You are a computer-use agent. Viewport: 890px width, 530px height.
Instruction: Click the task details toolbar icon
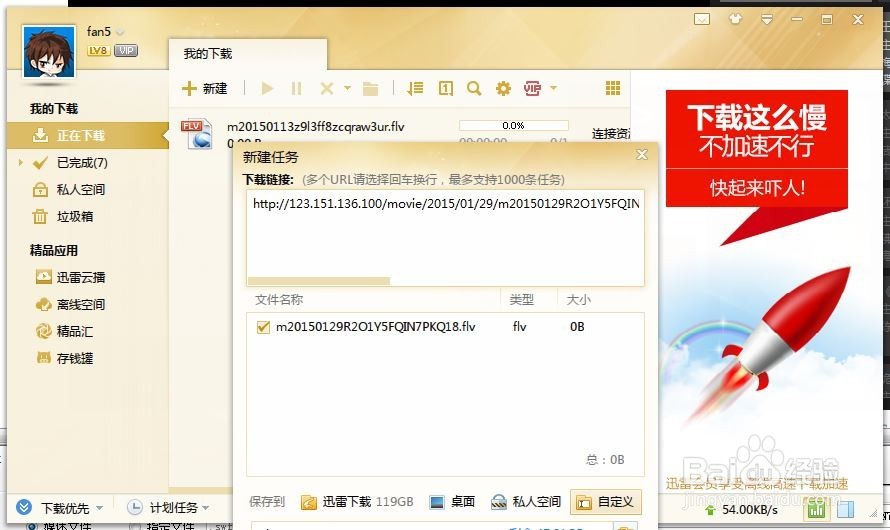[446, 89]
